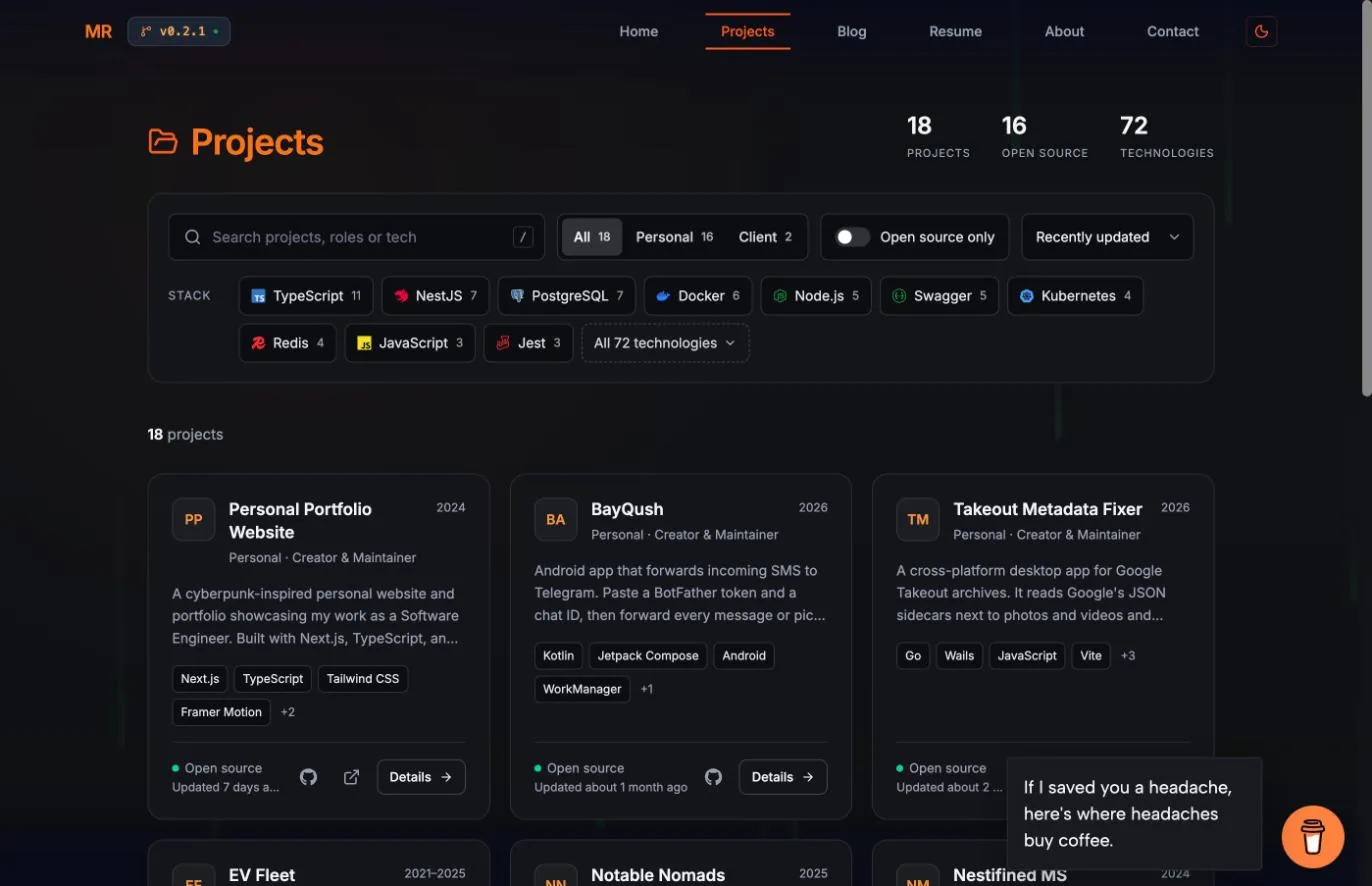Screen dimensions: 1372x886
Task: Filter by JavaScript stack chip
Action: click(x=410, y=343)
